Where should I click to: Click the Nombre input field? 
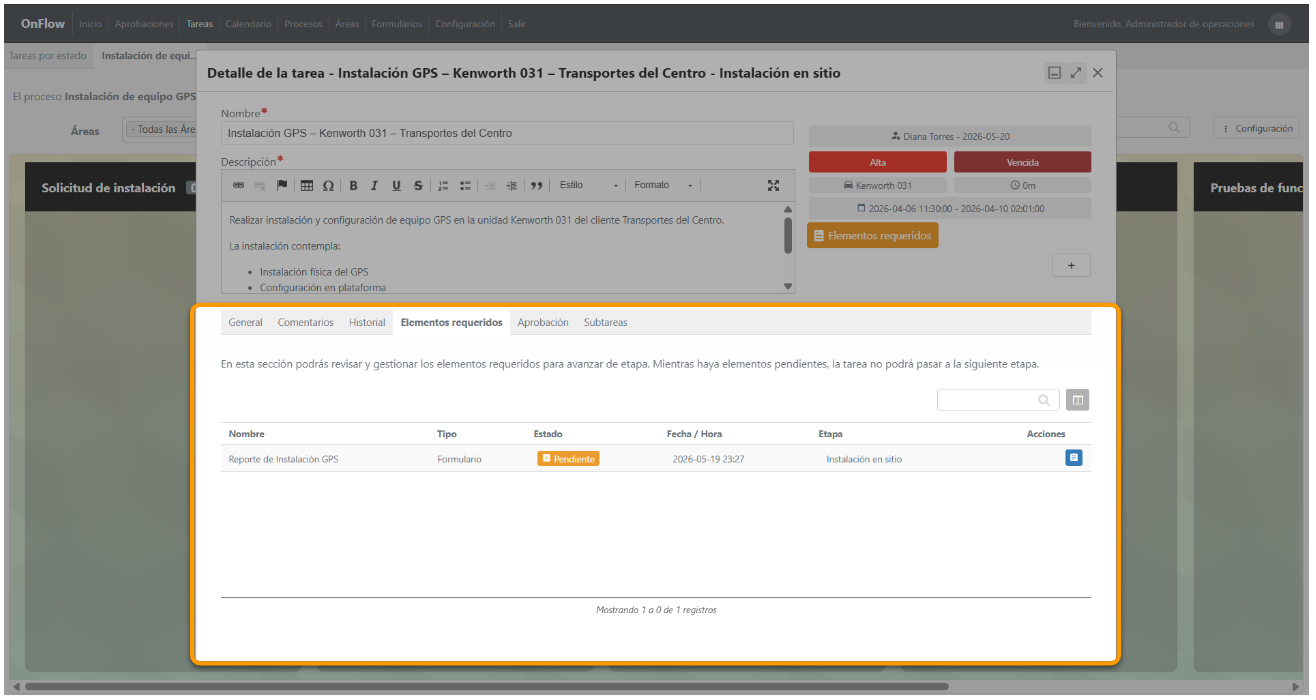507,133
